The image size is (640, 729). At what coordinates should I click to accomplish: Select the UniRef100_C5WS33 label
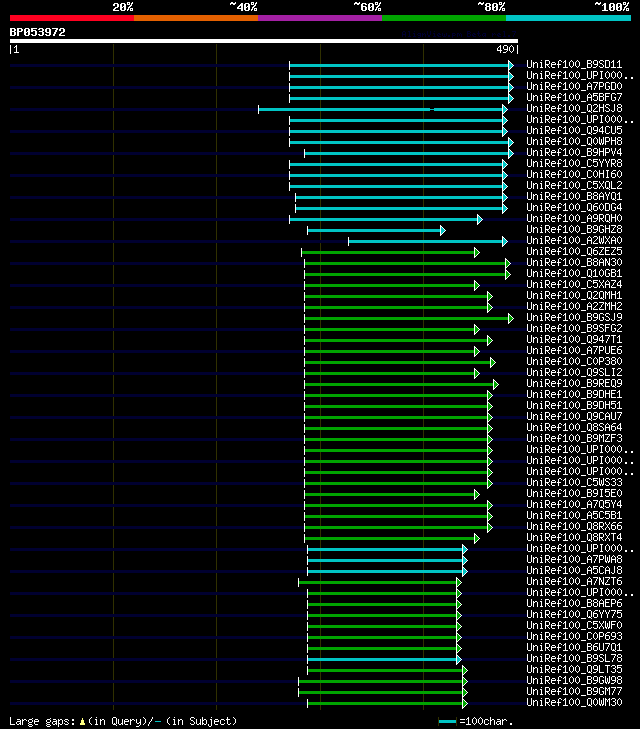[574, 483]
